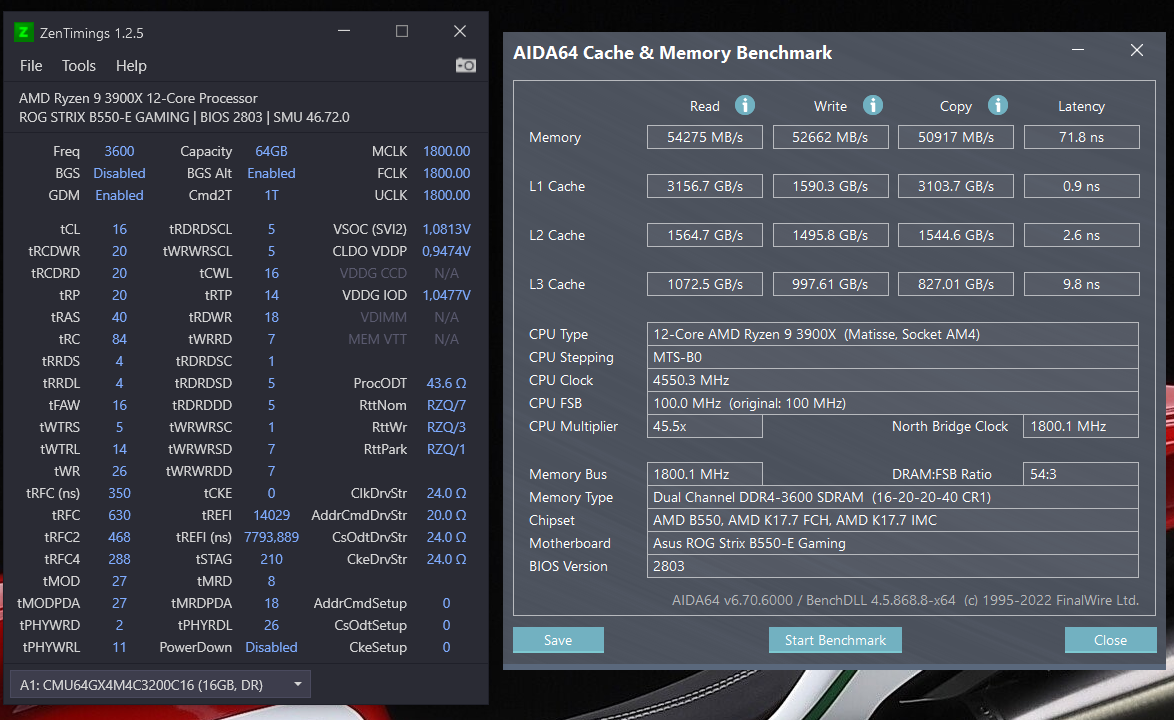Open the File menu in ZenTimings
Image resolution: width=1174 pixels, height=720 pixels.
click(31, 66)
